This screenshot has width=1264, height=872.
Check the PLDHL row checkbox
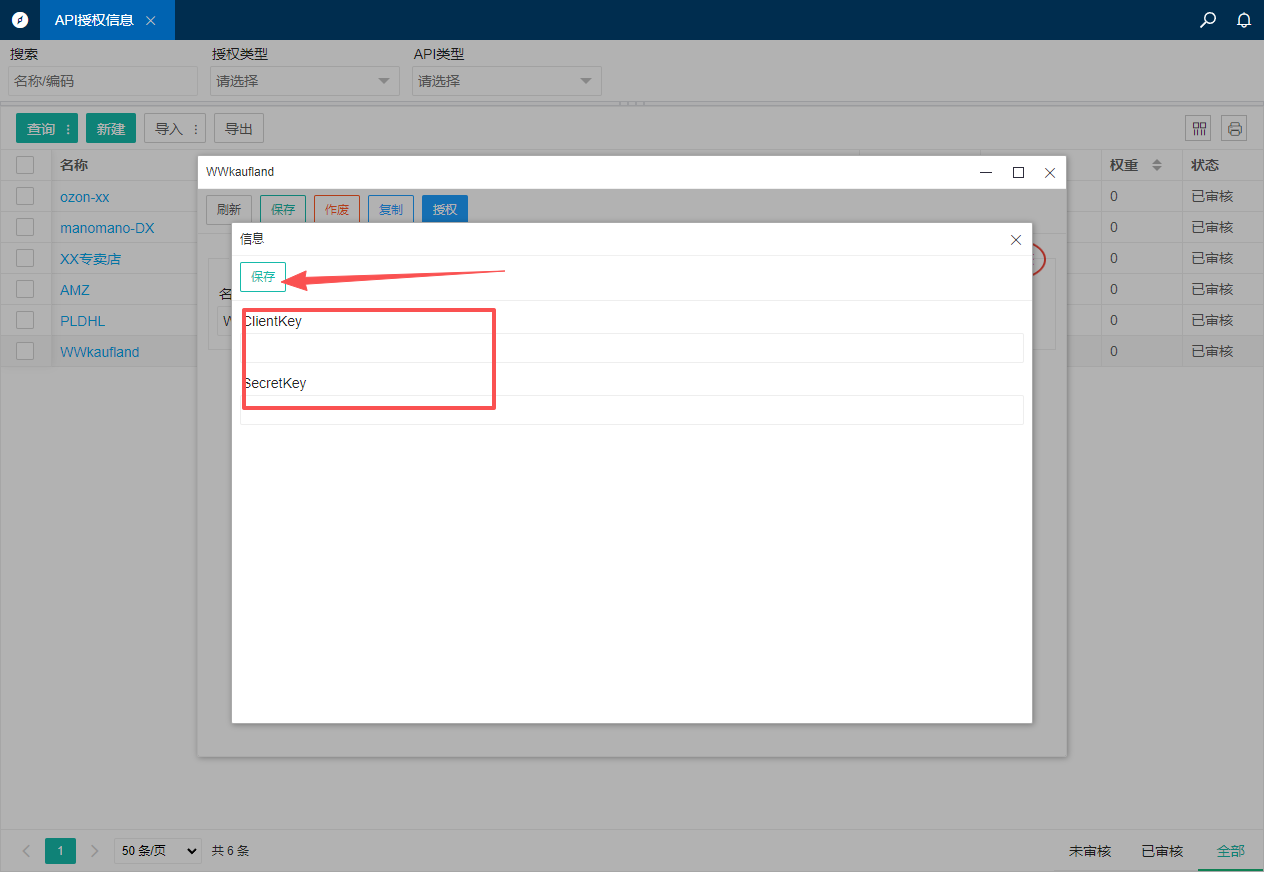pos(25,320)
